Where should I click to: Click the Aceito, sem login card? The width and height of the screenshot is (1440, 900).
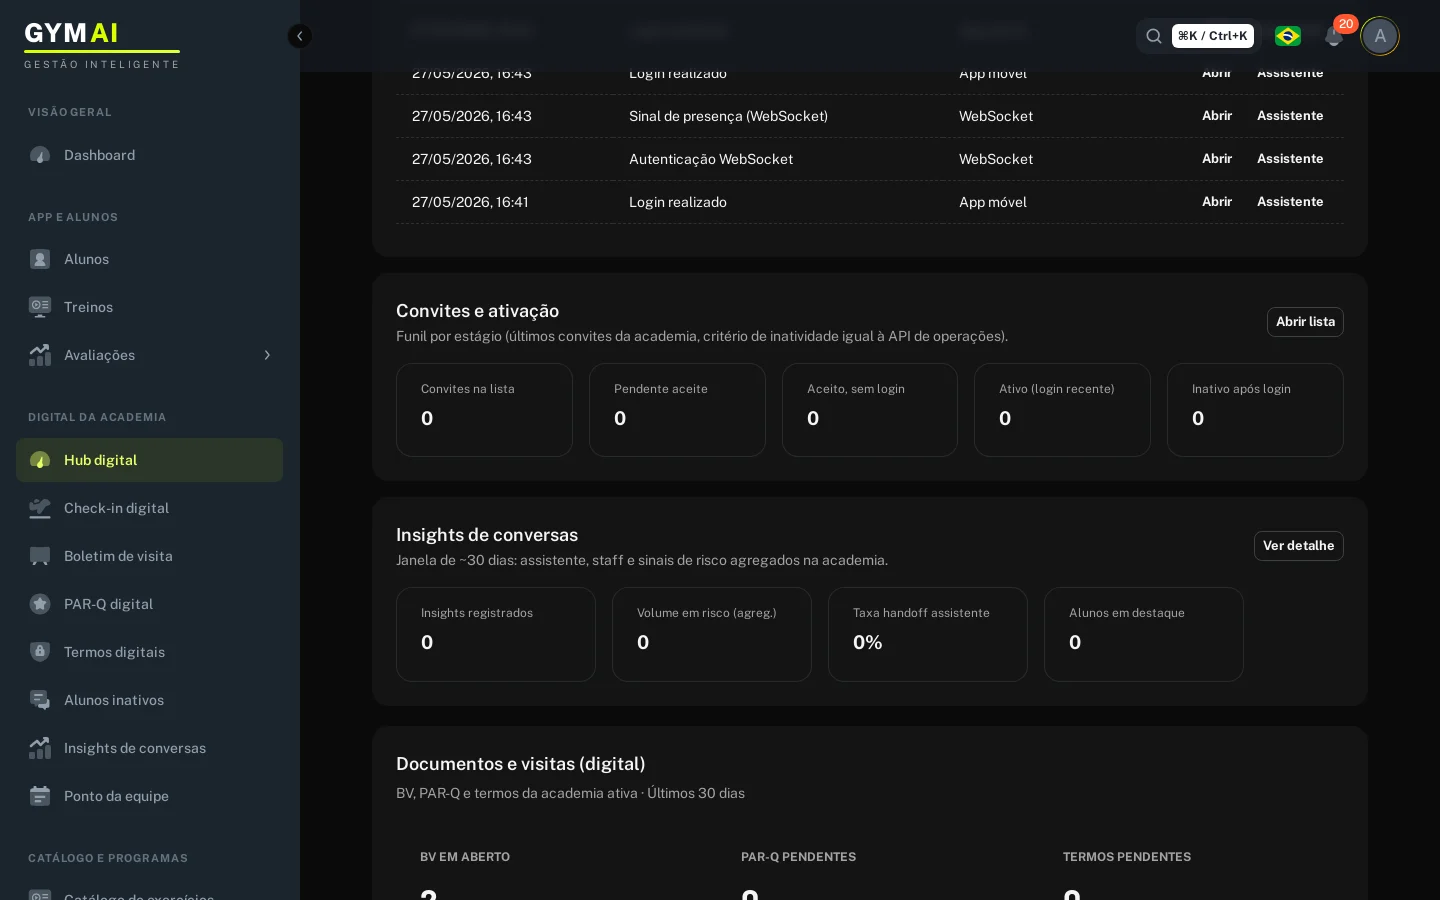point(870,410)
